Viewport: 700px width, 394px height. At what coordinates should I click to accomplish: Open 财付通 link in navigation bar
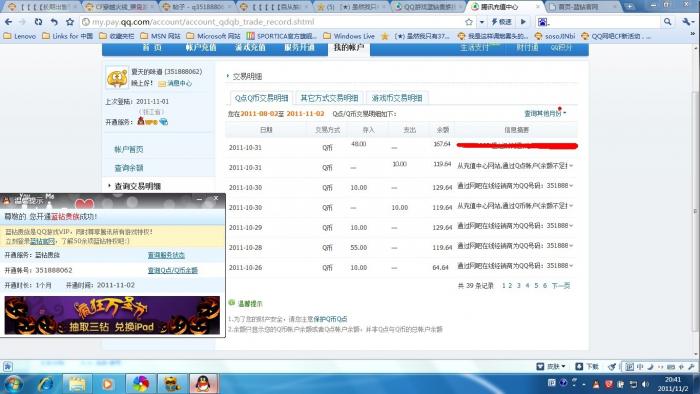point(528,47)
